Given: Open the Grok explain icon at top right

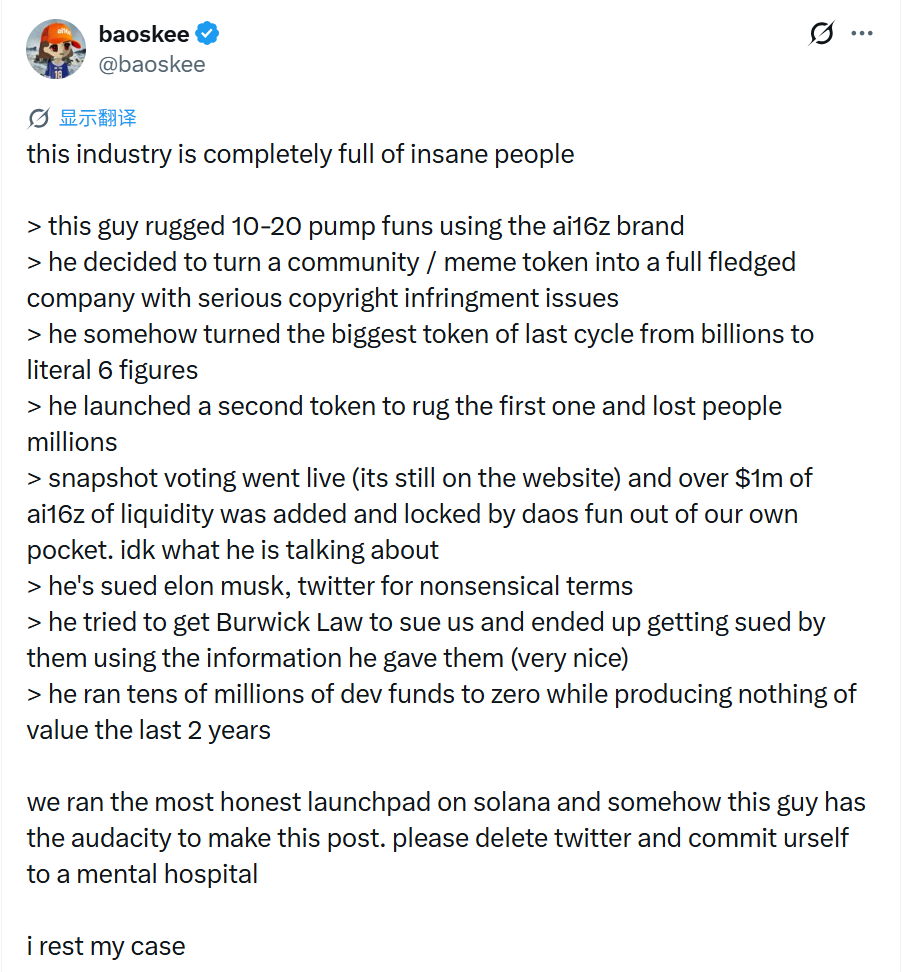Looking at the screenshot, I should 821,33.
